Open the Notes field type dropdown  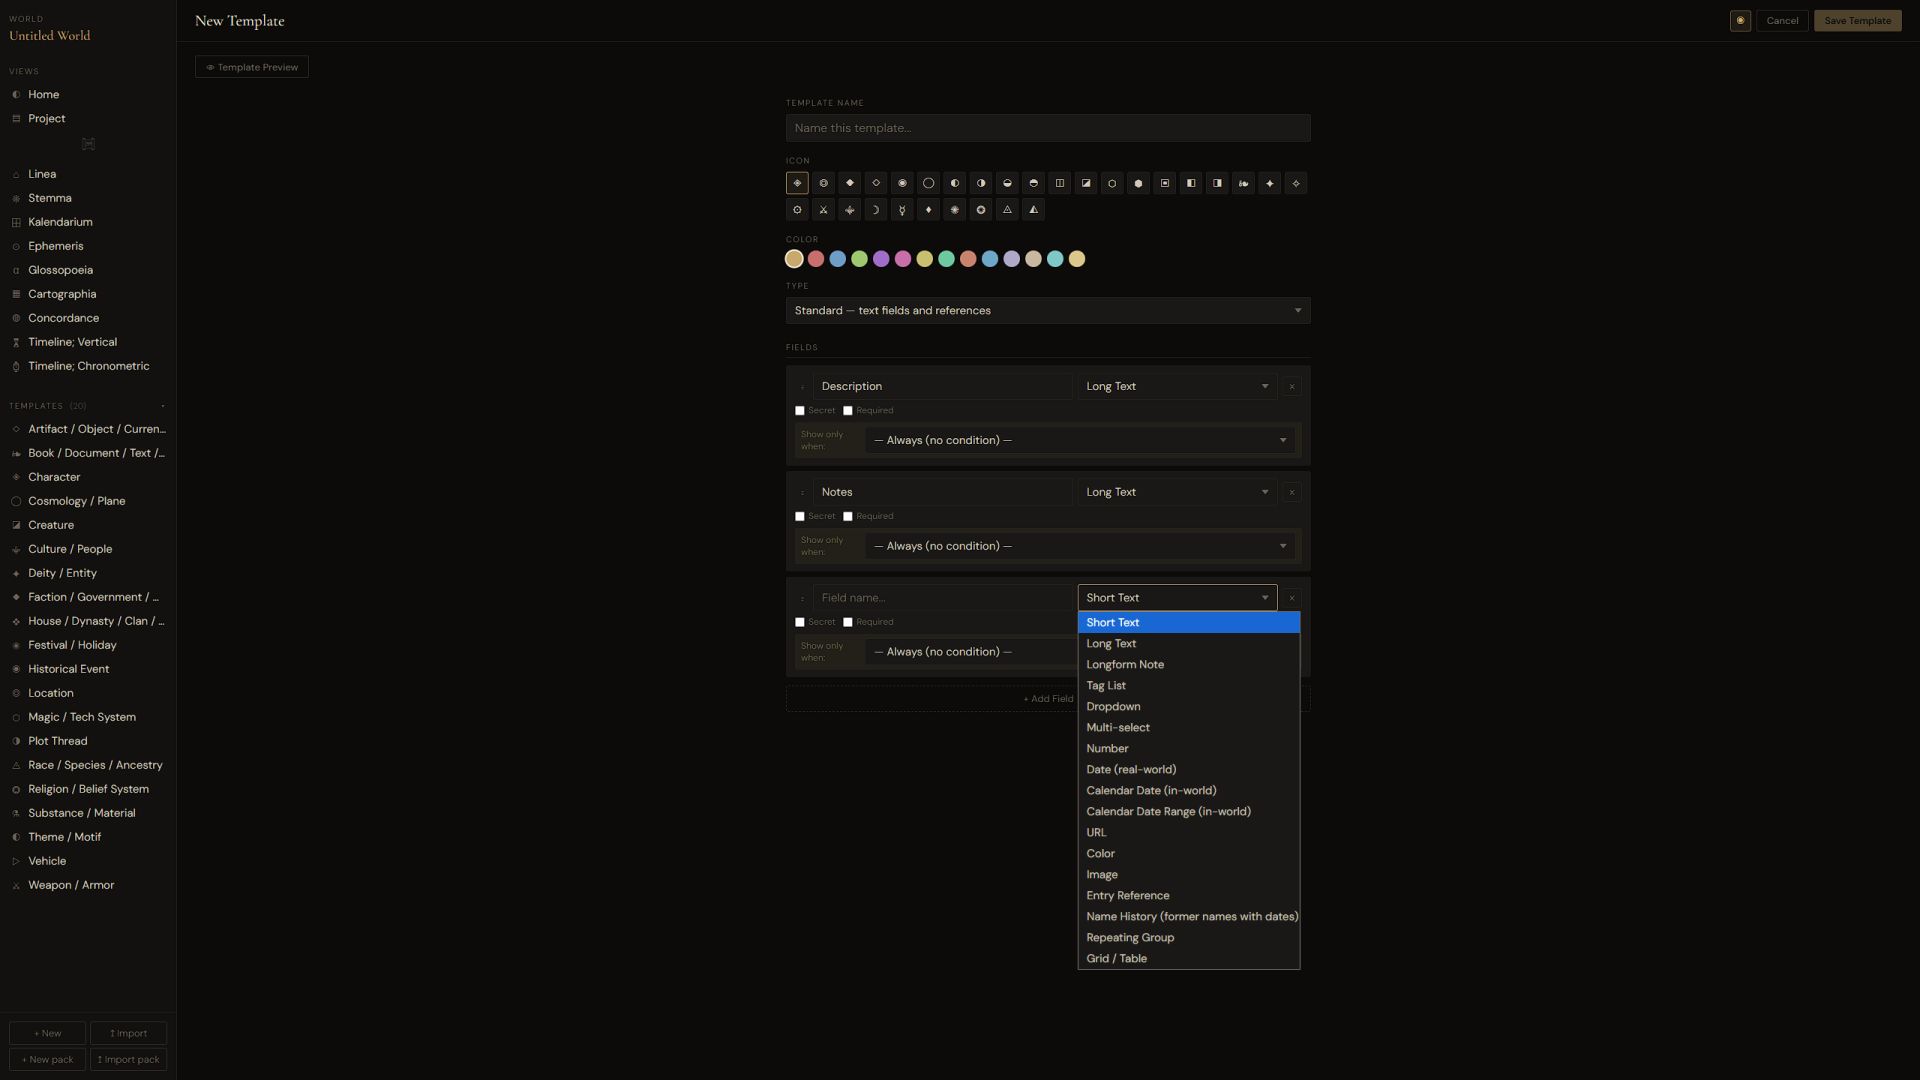[x=1177, y=493]
